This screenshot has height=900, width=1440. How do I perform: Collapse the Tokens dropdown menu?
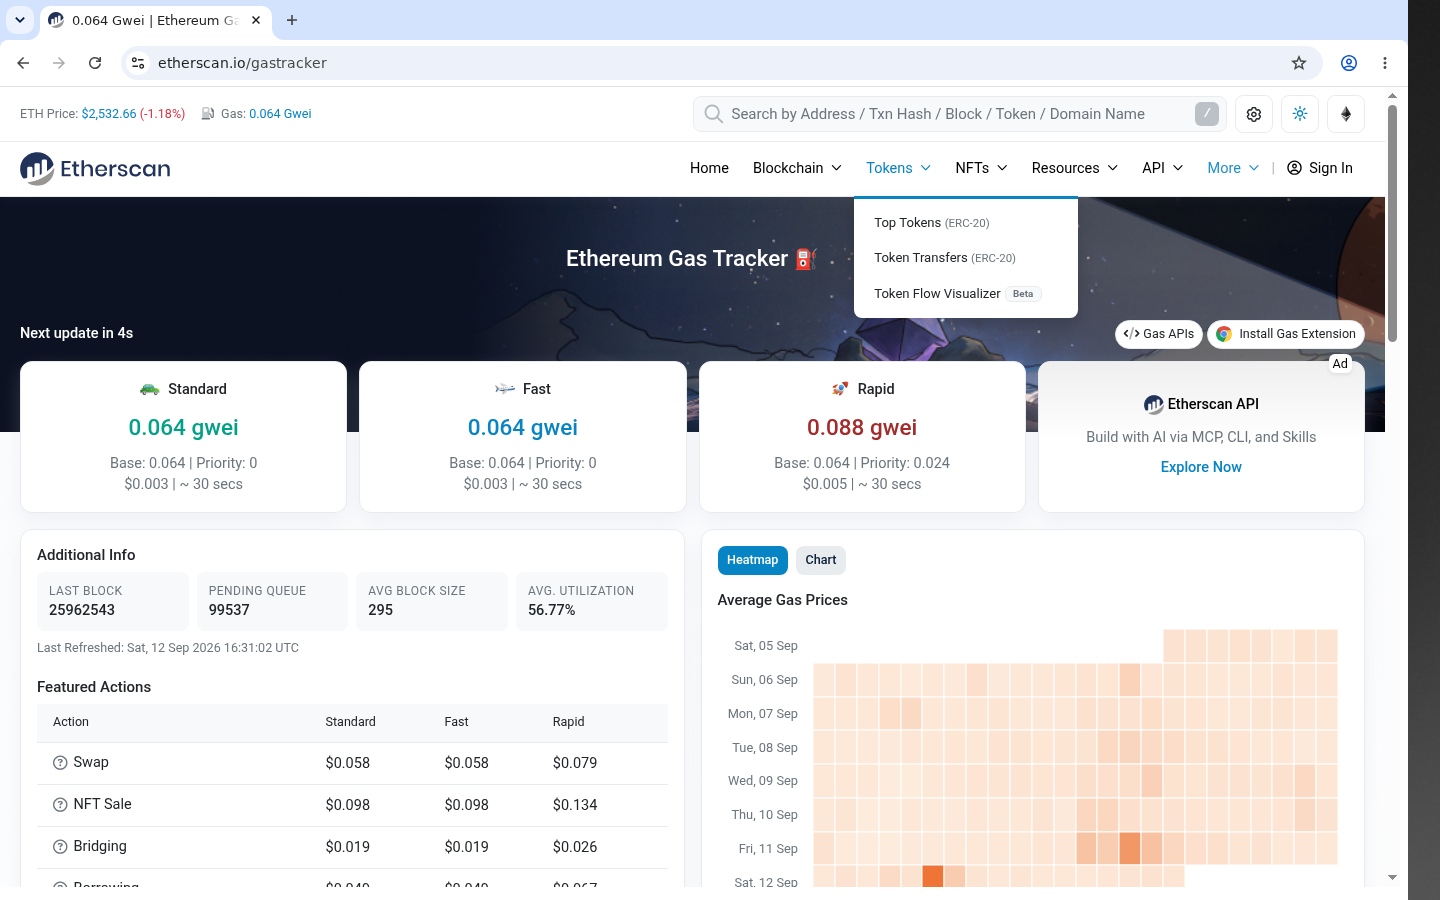898,168
